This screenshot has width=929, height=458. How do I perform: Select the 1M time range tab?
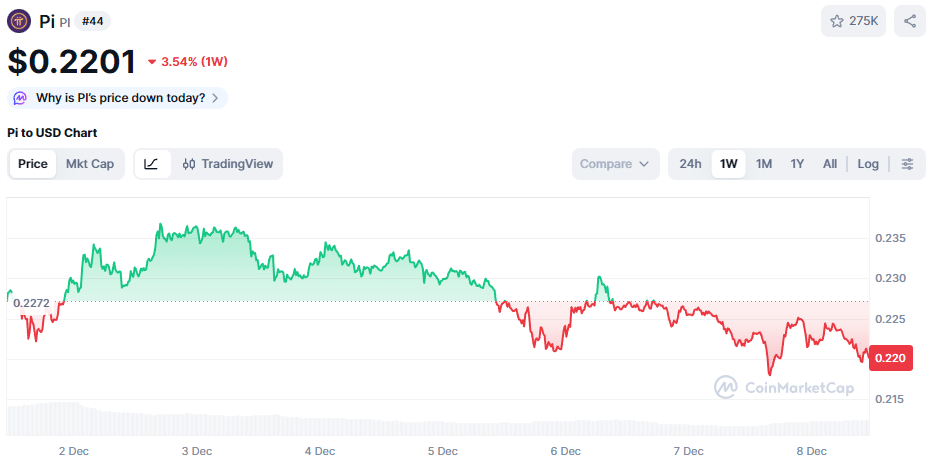point(764,164)
